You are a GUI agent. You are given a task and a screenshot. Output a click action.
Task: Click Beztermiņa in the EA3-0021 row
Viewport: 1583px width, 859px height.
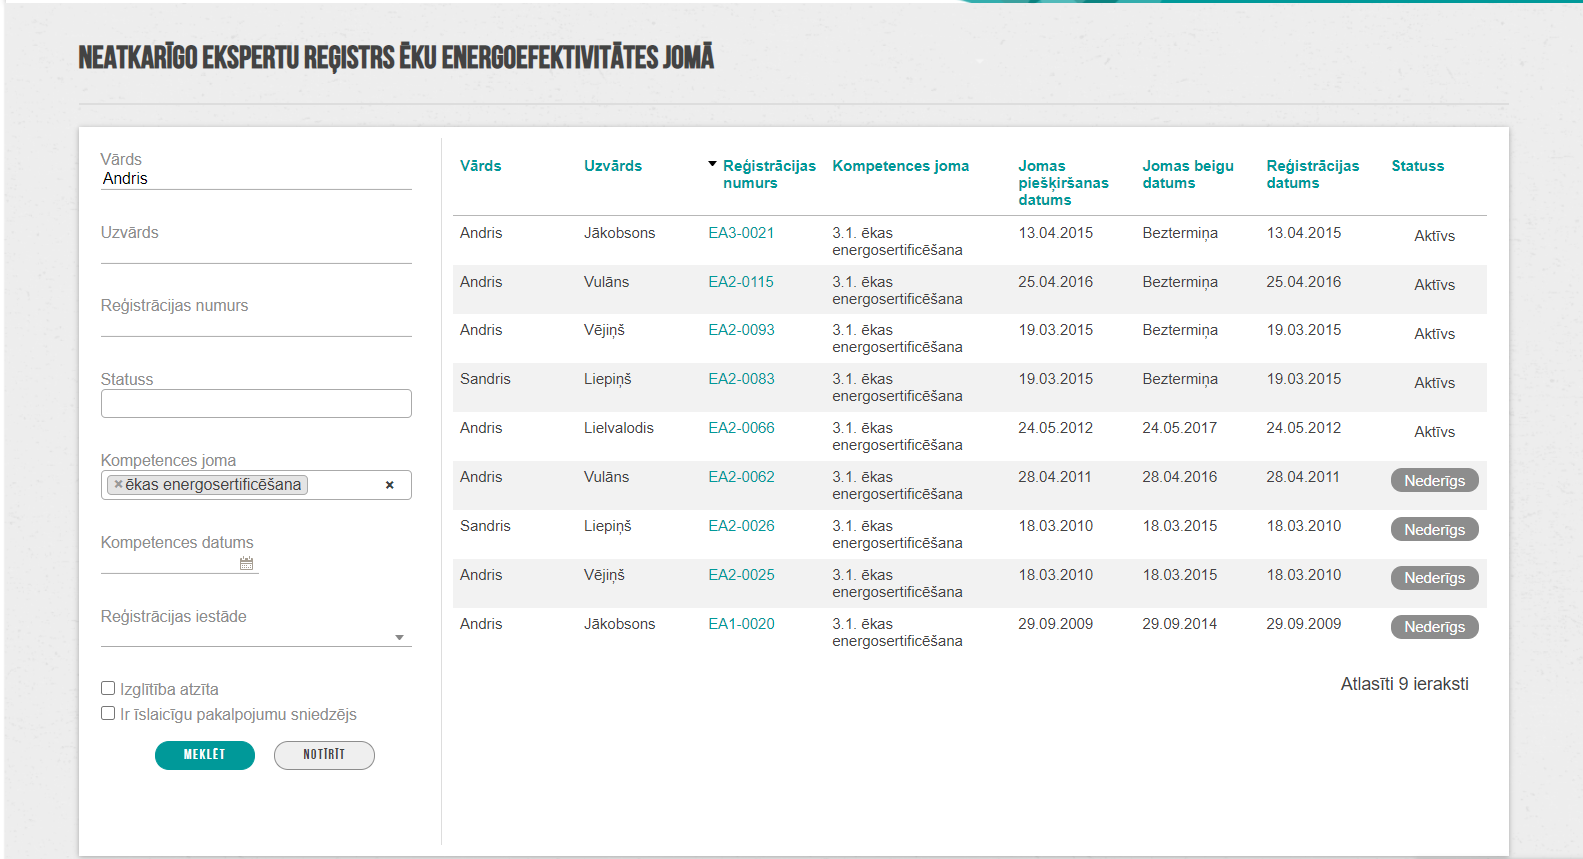(1180, 233)
